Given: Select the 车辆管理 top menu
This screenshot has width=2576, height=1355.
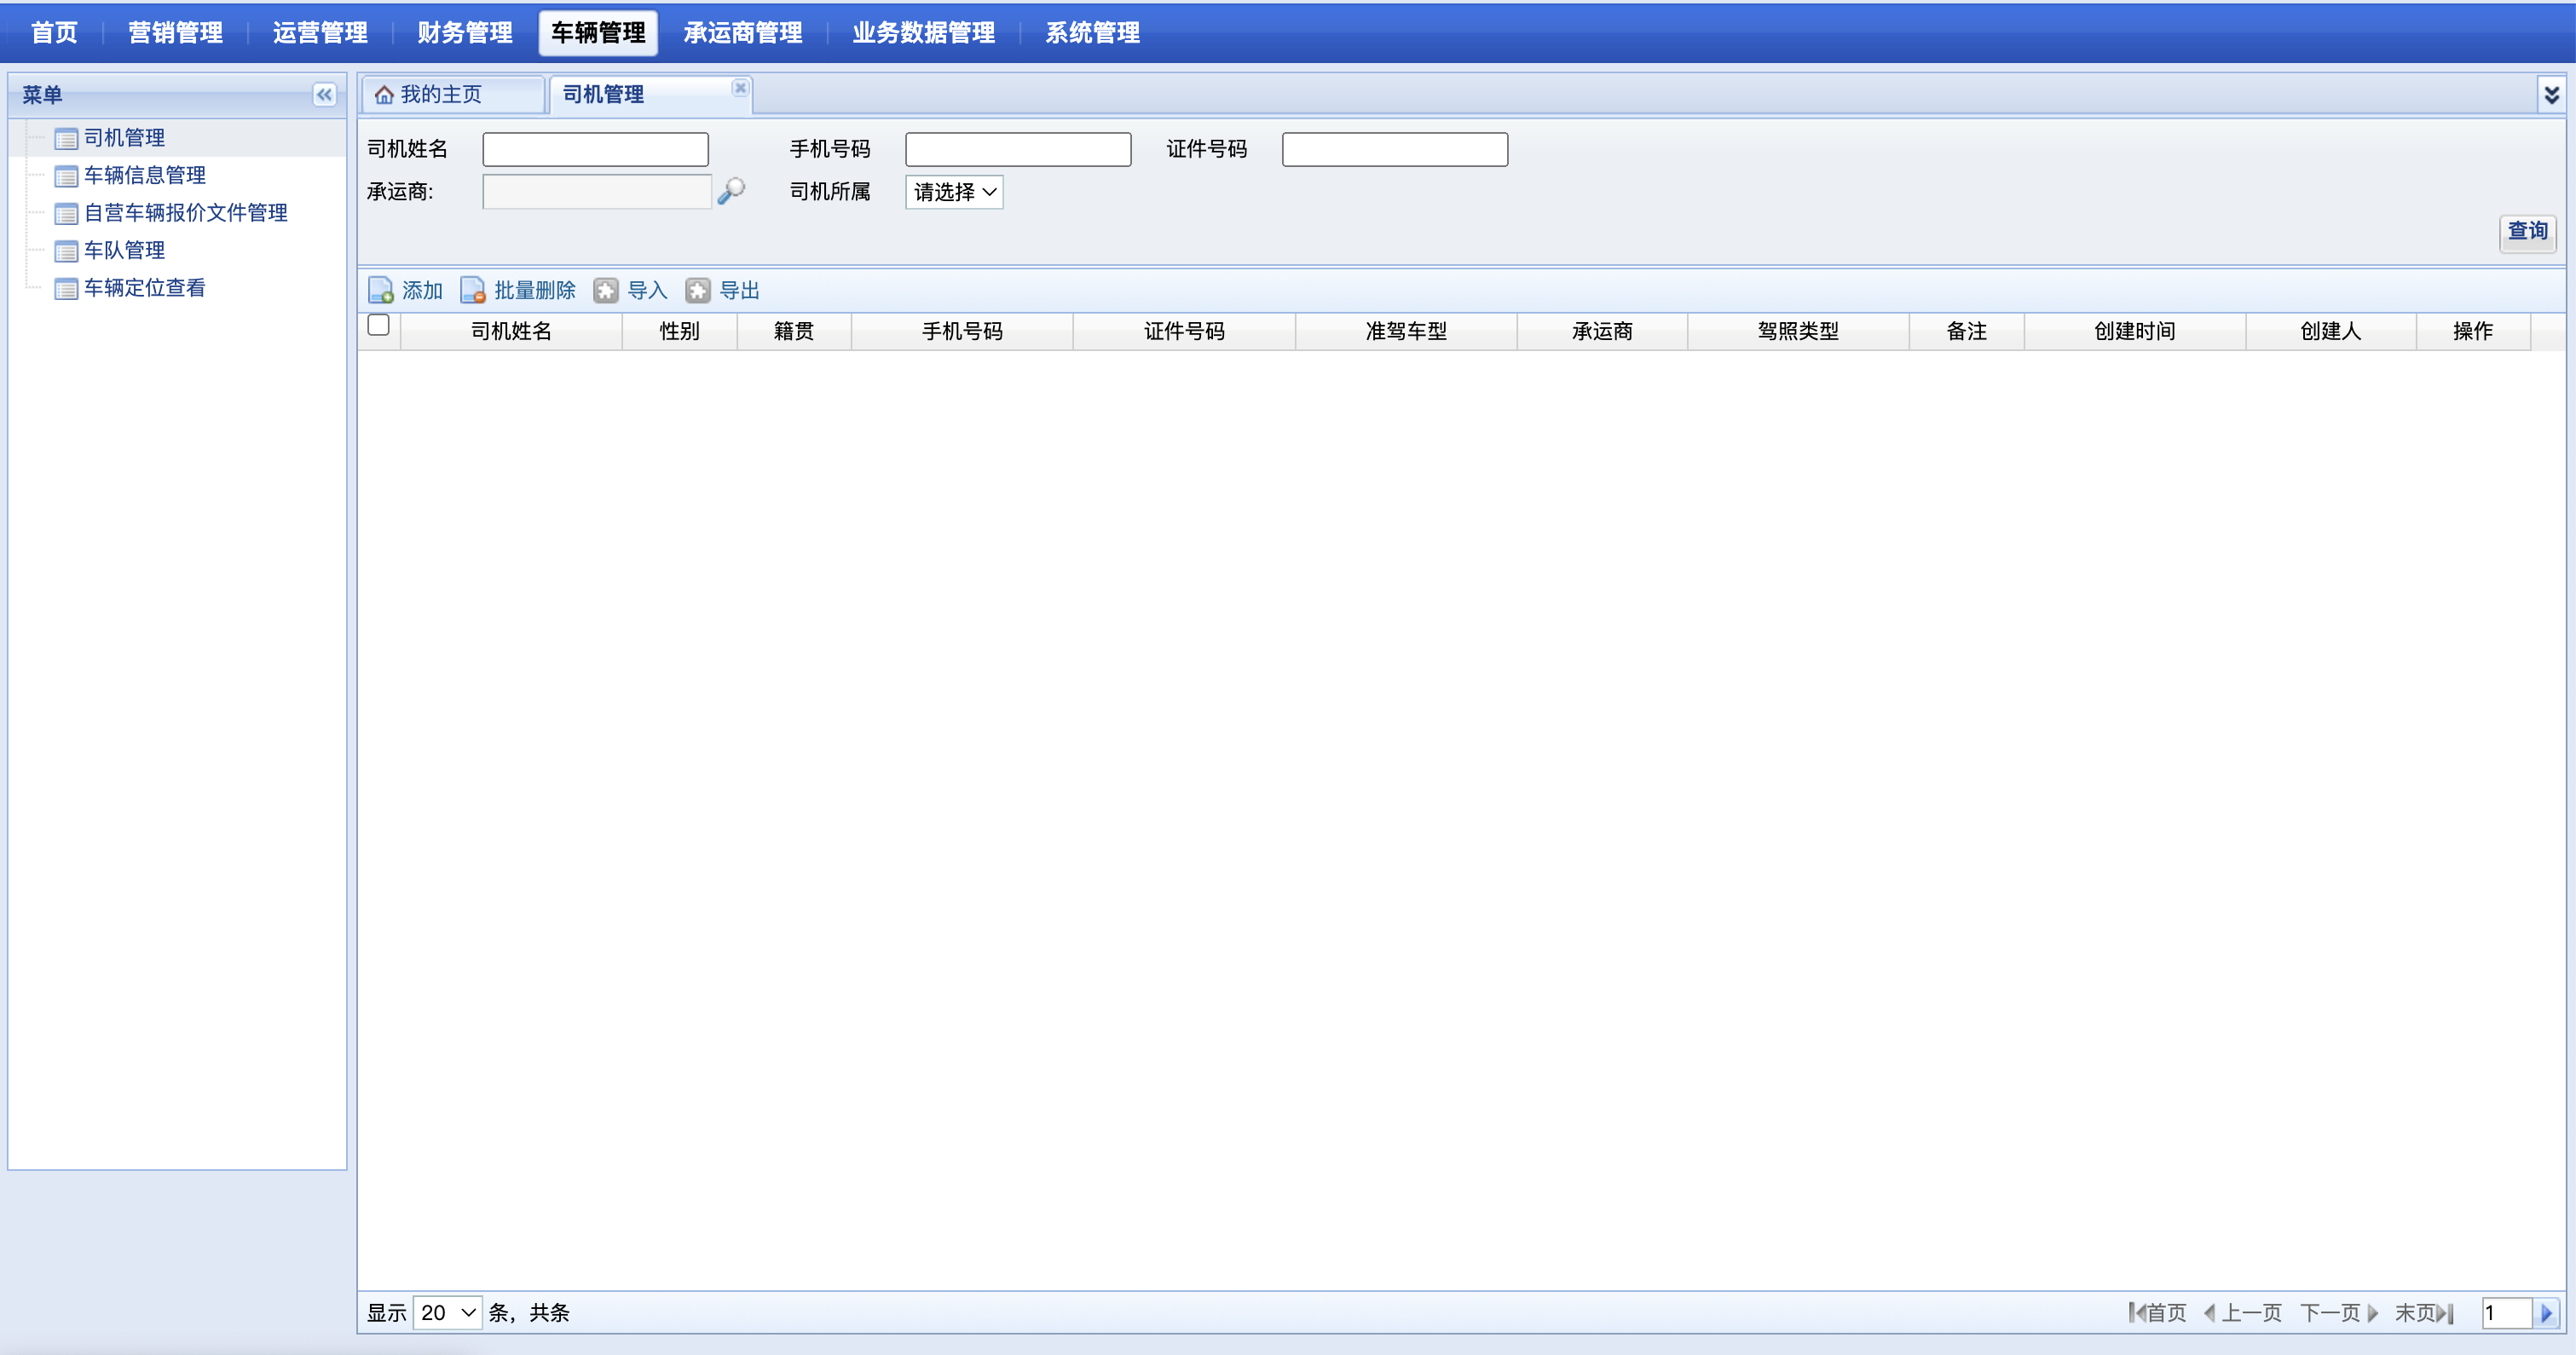Looking at the screenshot, I should tap(598, 32).
